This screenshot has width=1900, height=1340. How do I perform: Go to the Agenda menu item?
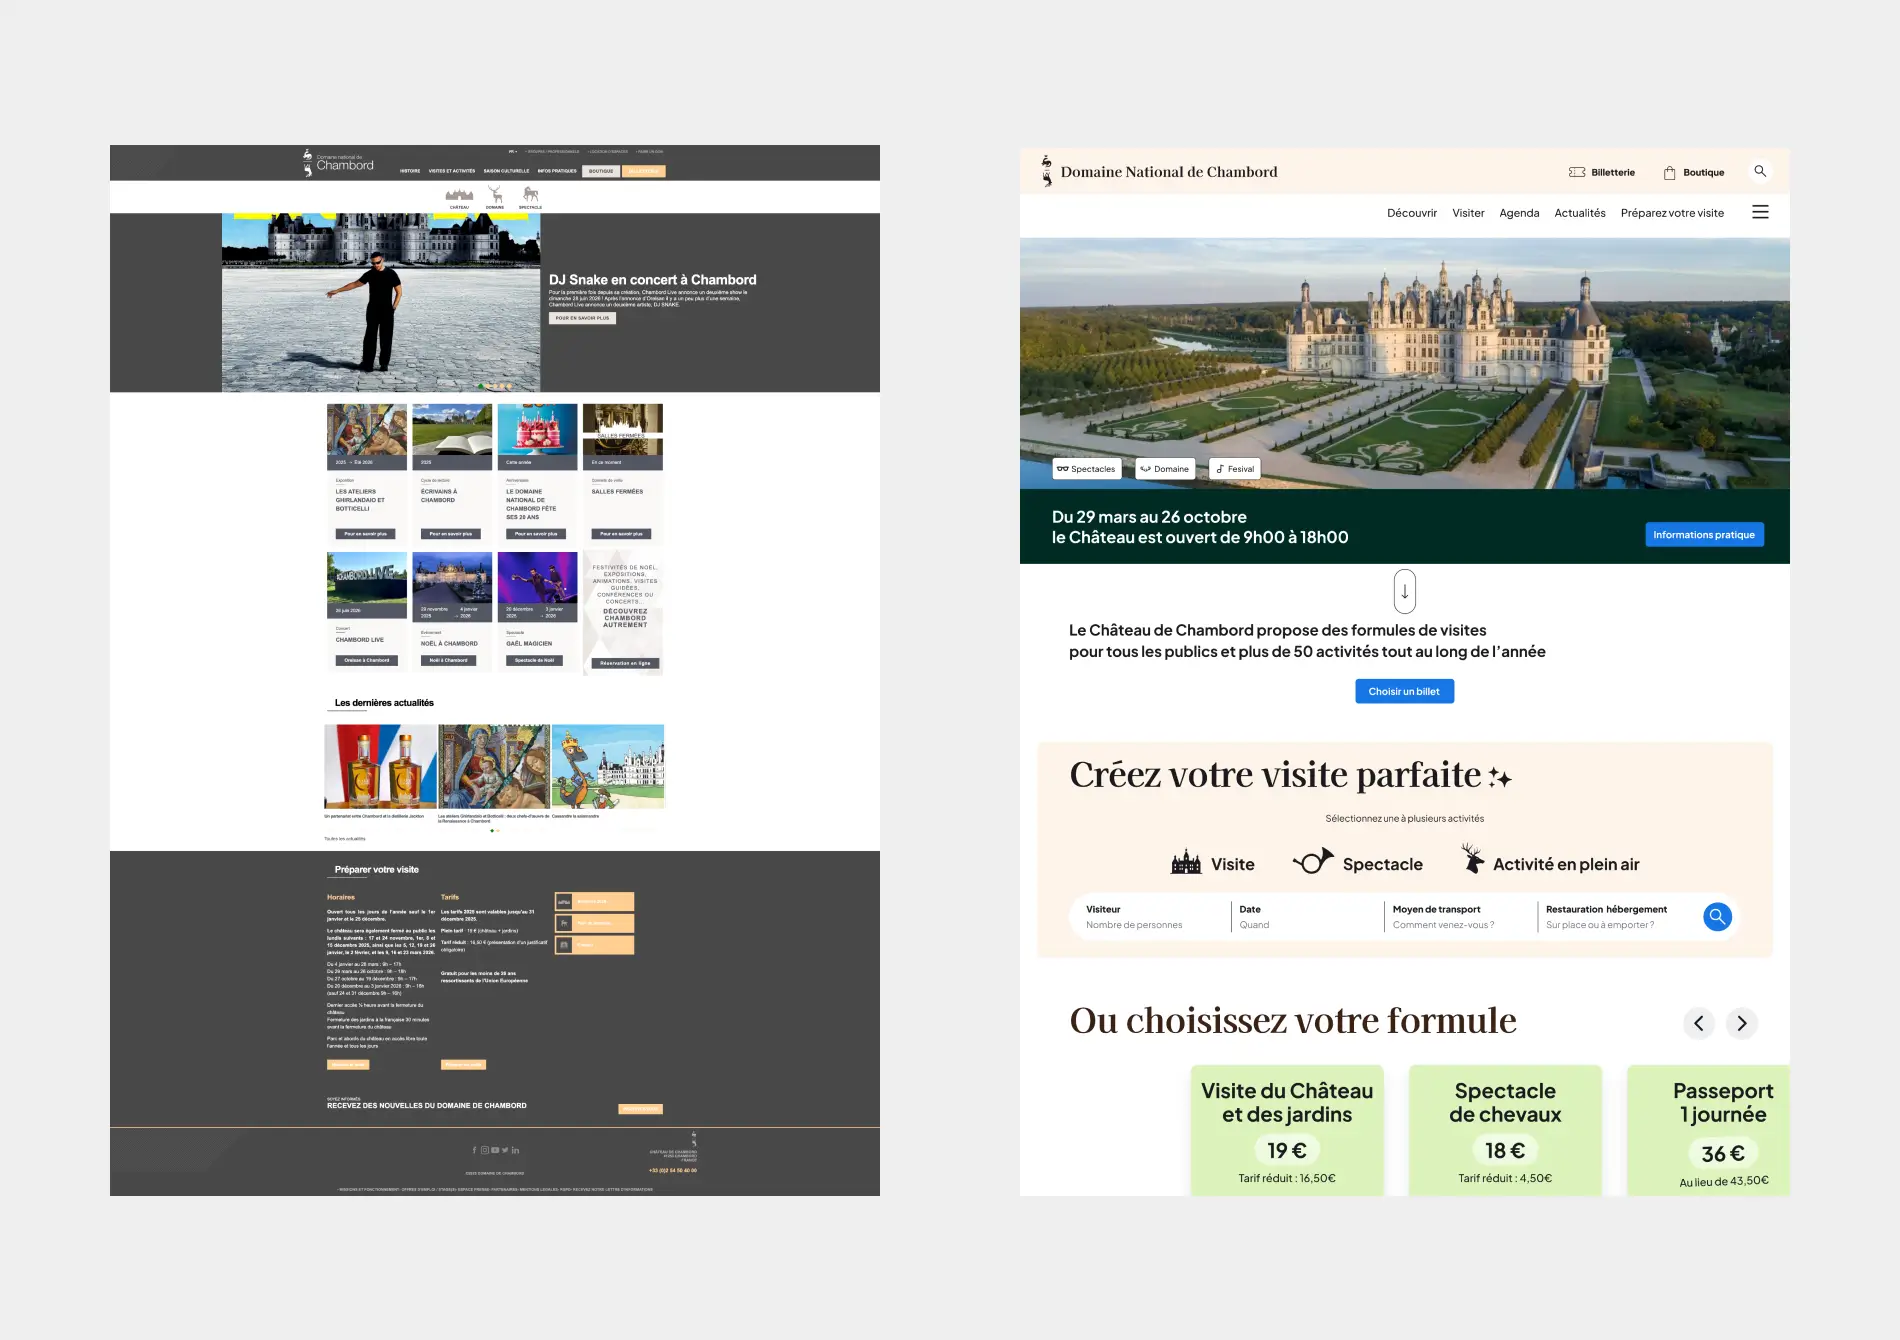click(x=1518, y=213)
